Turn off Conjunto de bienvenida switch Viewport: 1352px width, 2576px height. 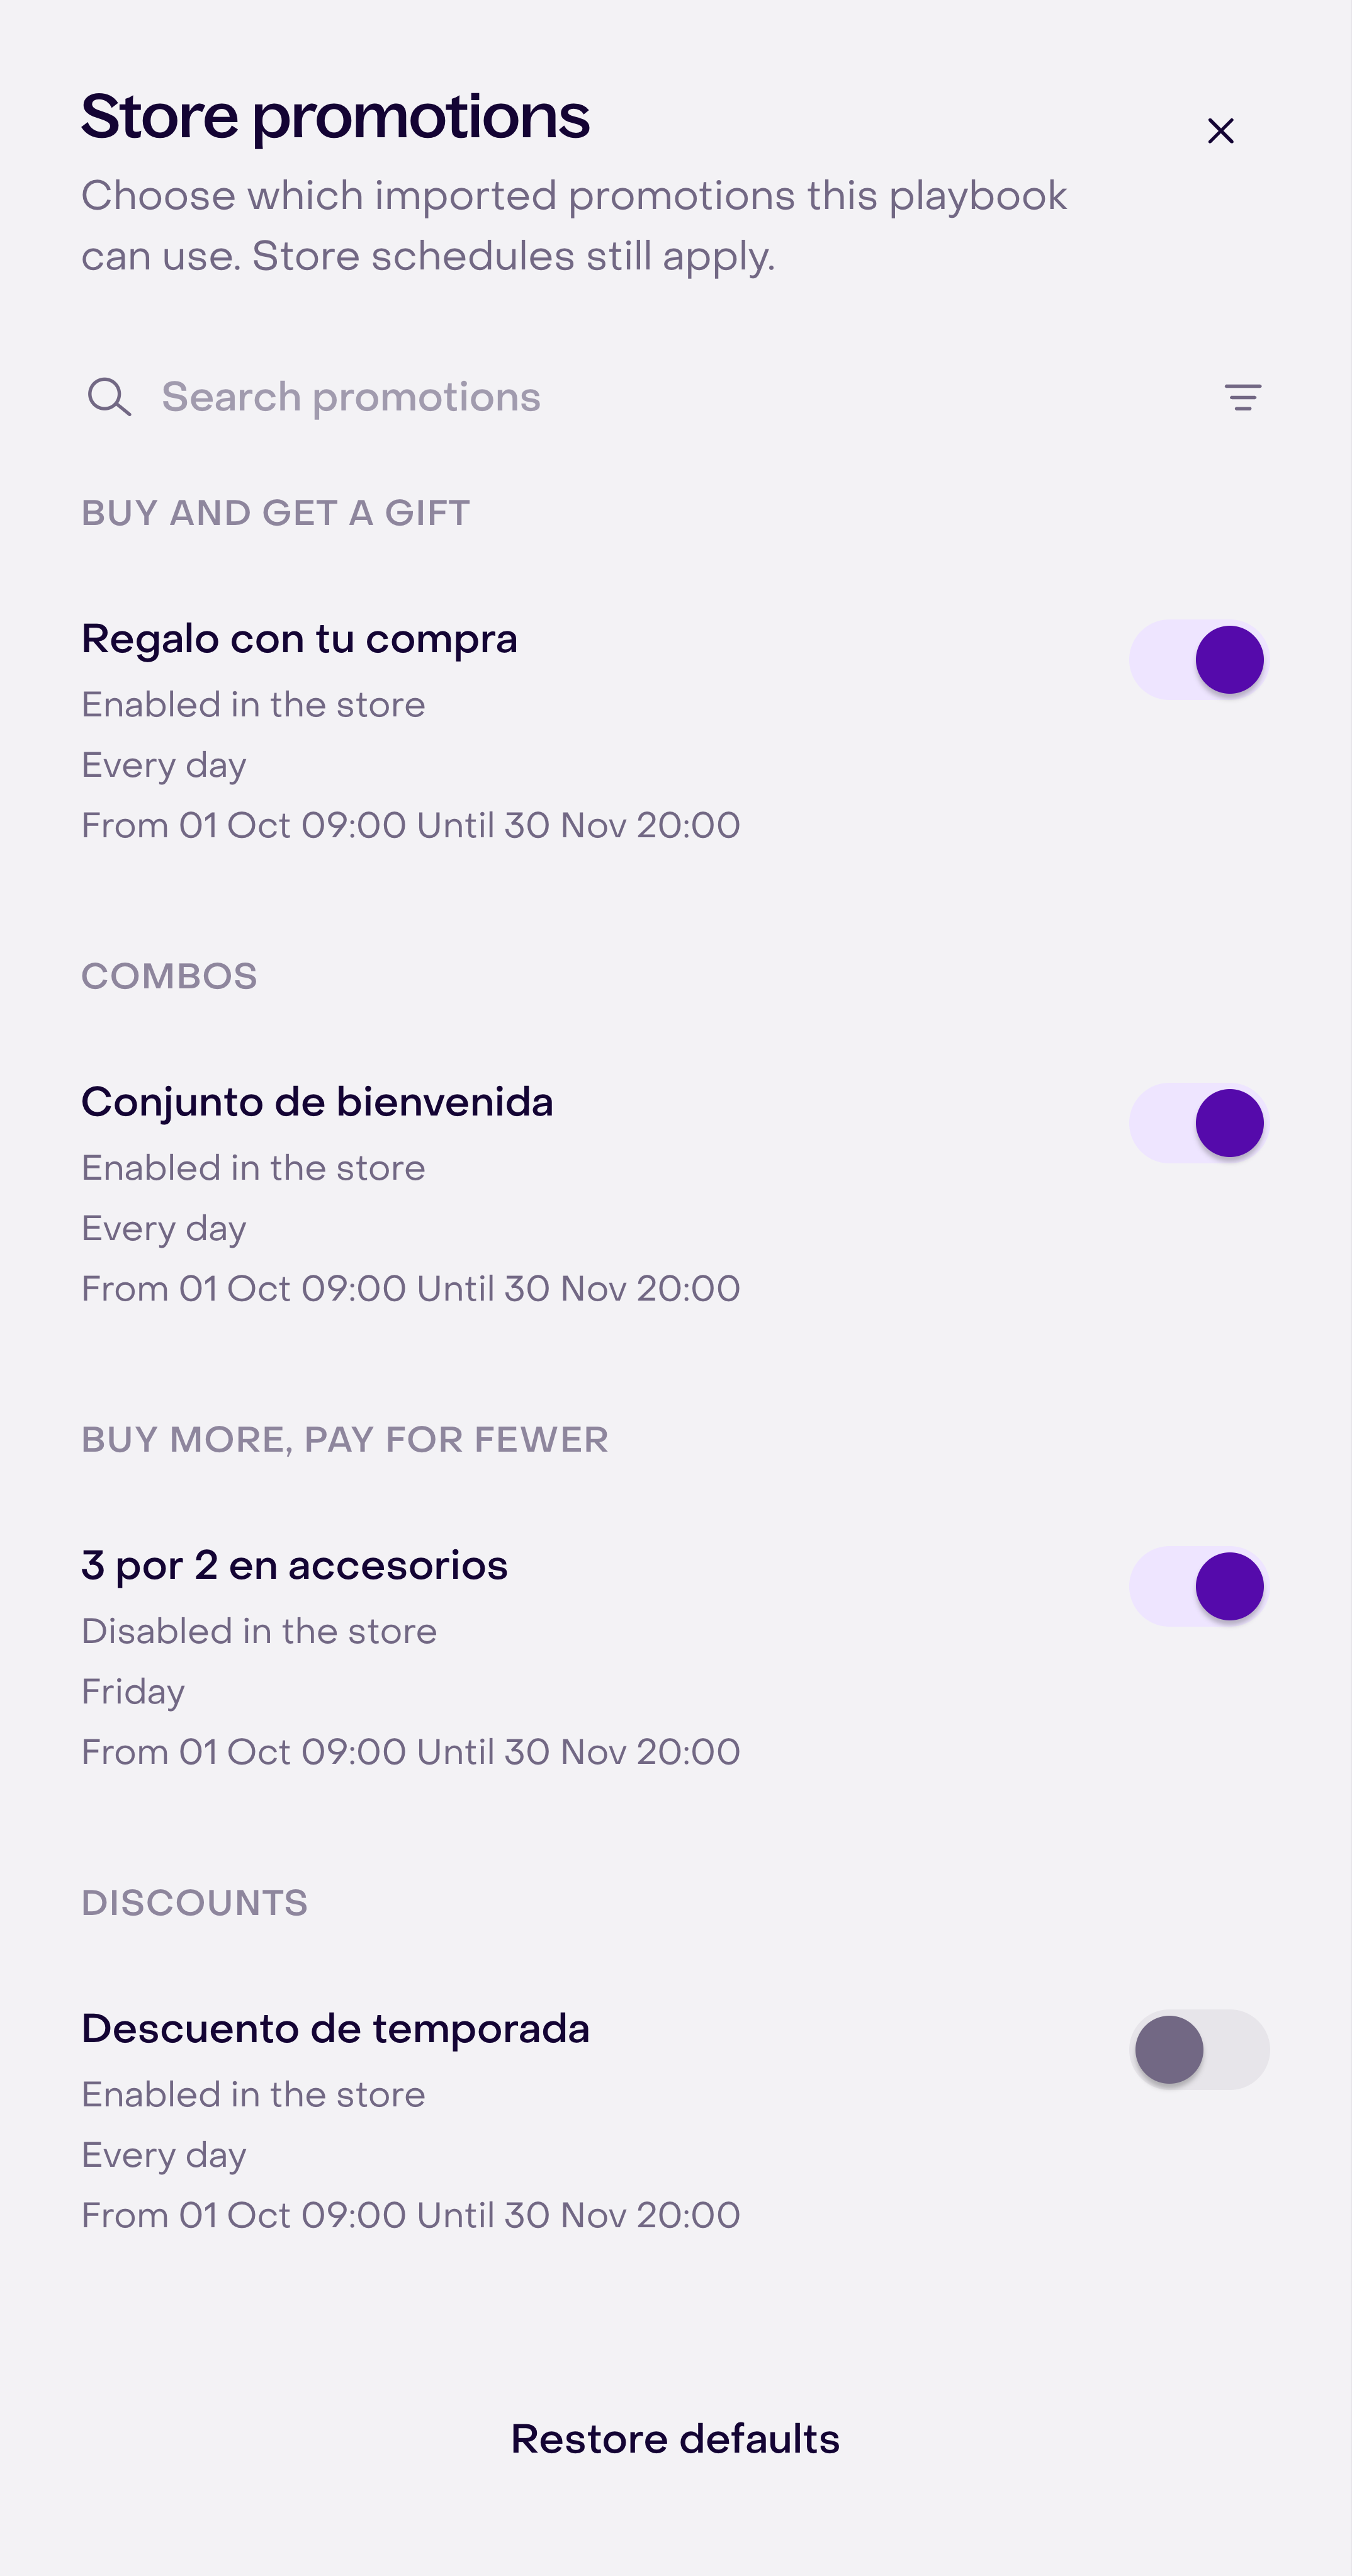click(x=1199, y=1123)
